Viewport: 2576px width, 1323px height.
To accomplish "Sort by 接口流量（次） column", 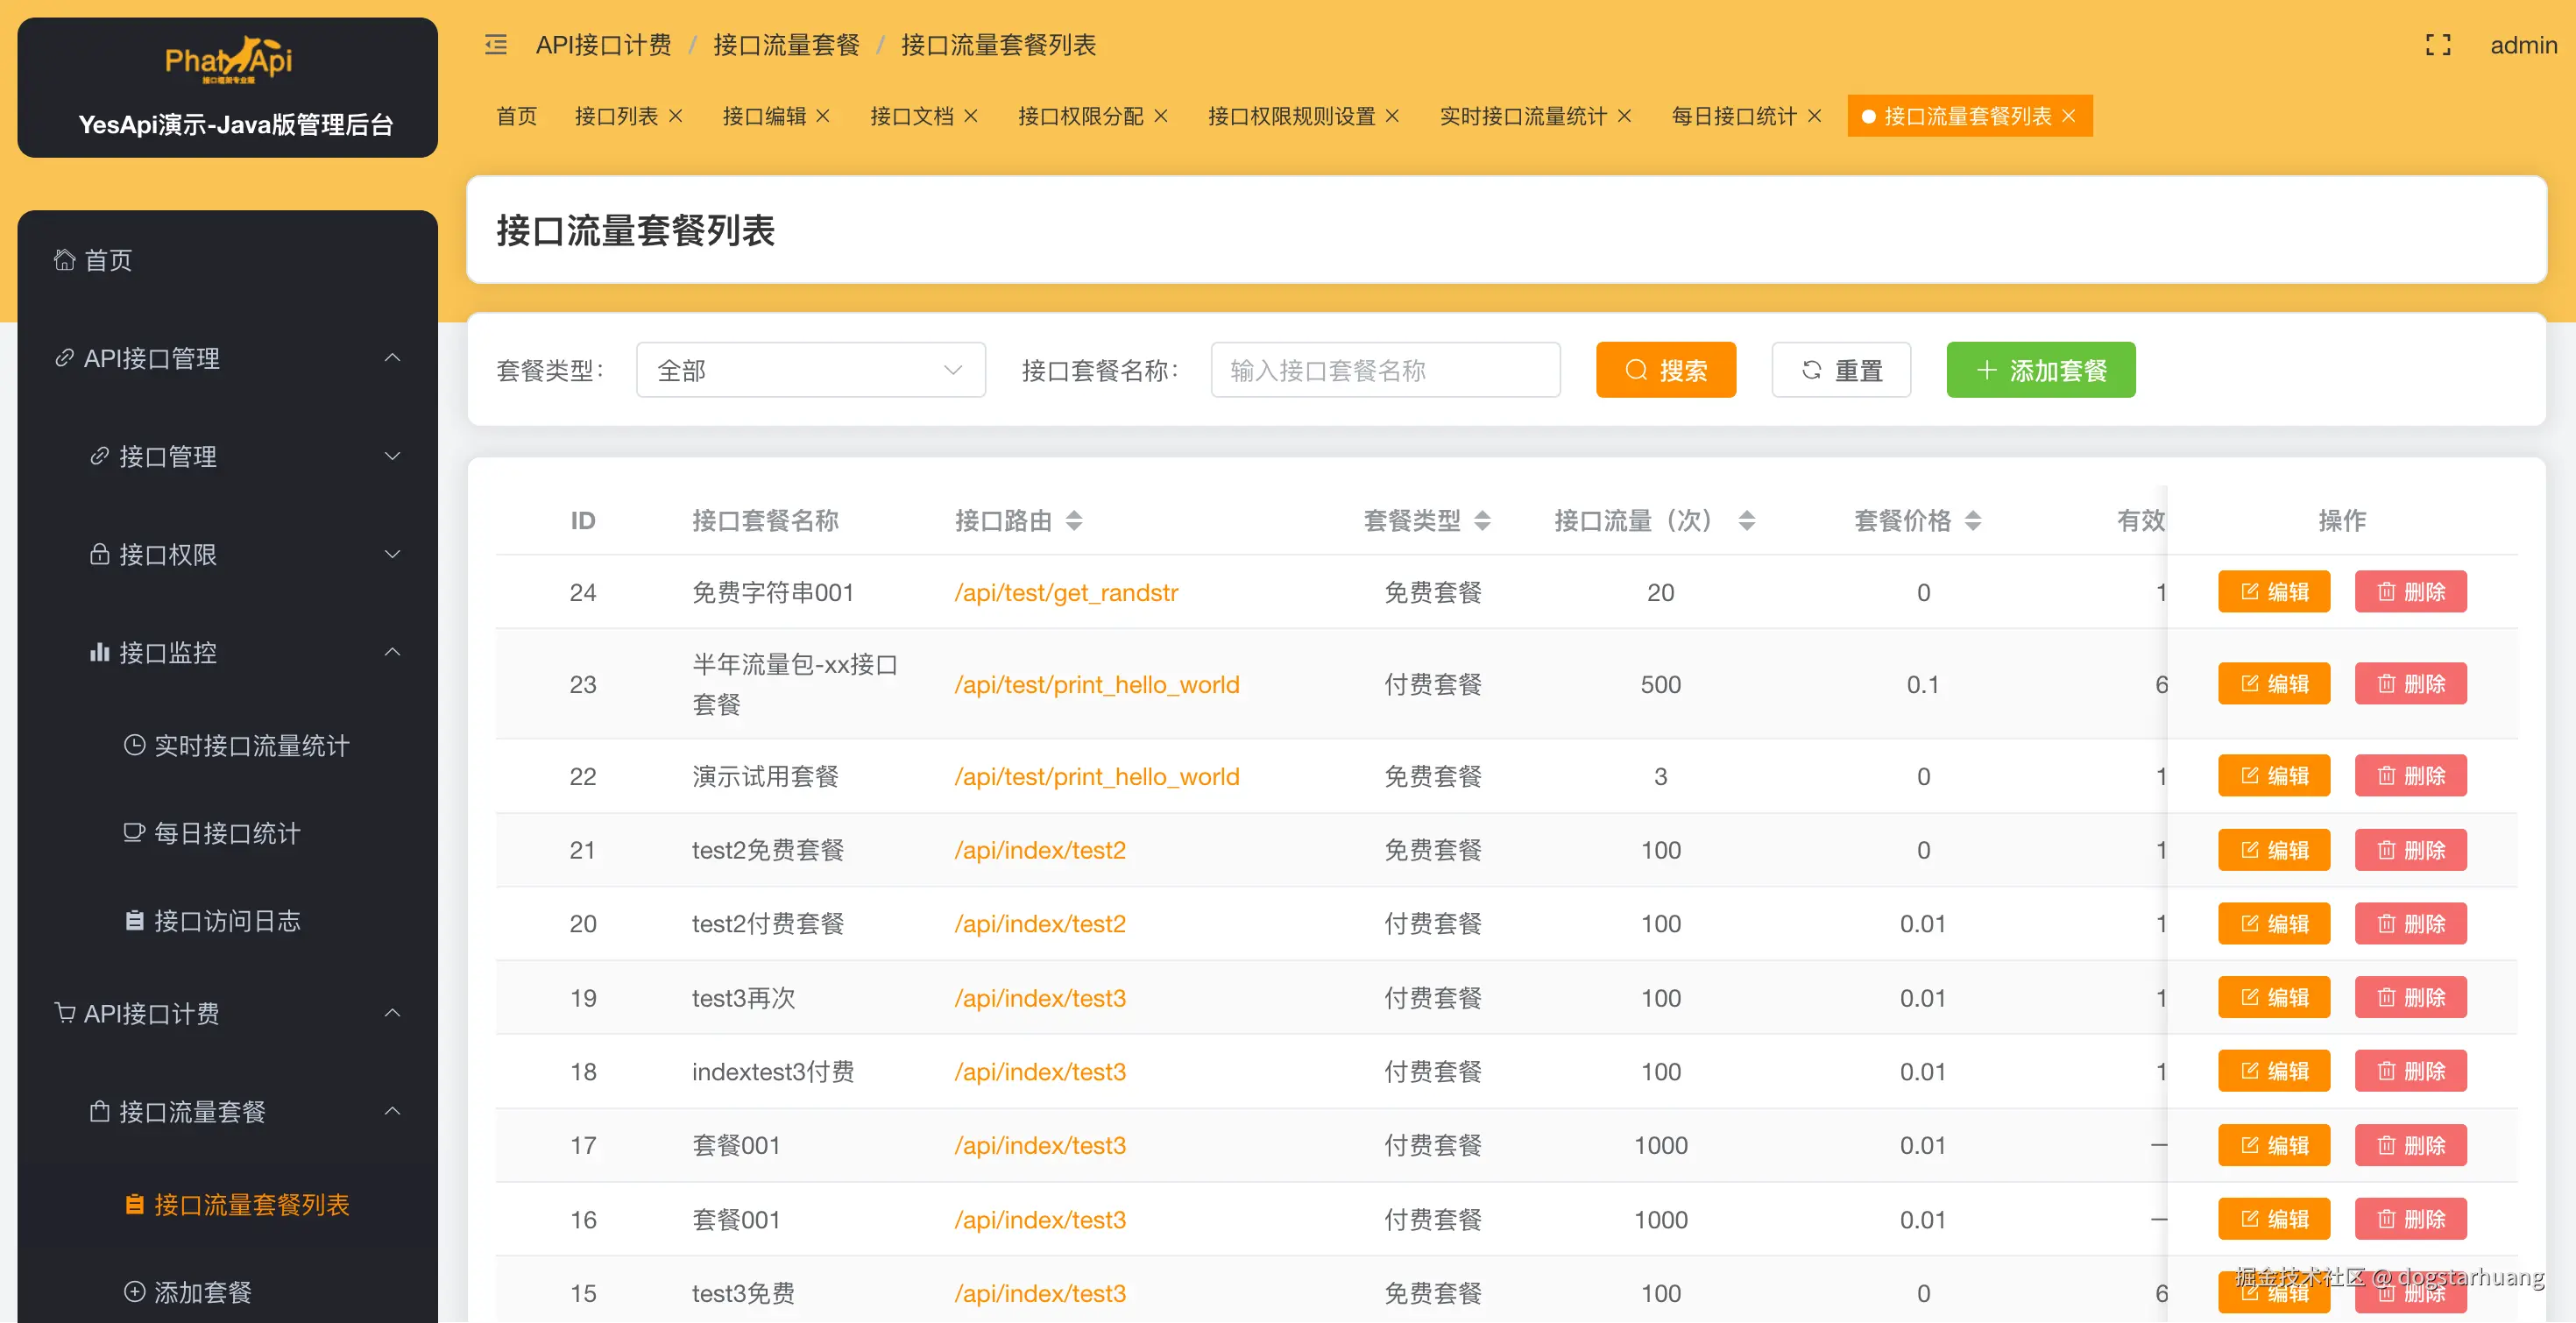I will [x=1747, y=520].
